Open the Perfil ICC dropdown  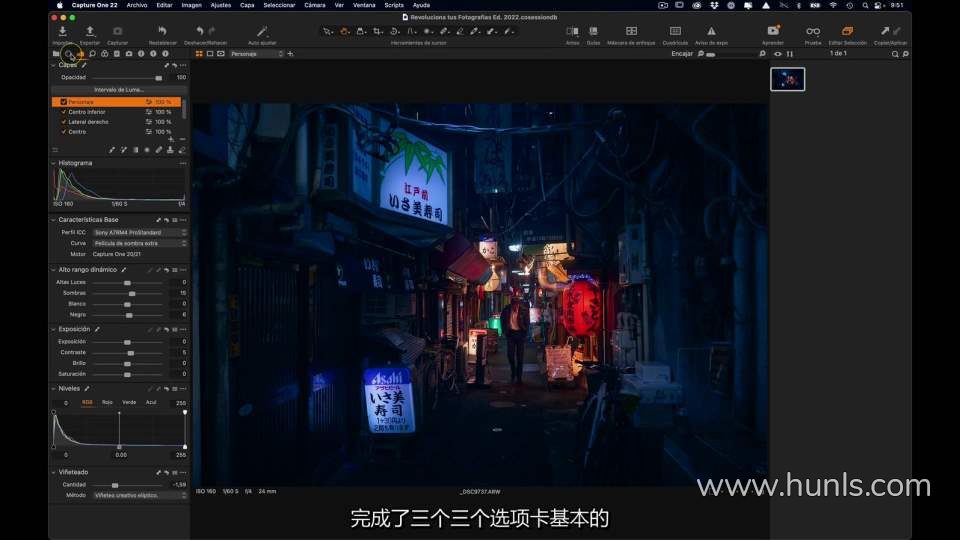pyautogui.click(x=140, y=233)
